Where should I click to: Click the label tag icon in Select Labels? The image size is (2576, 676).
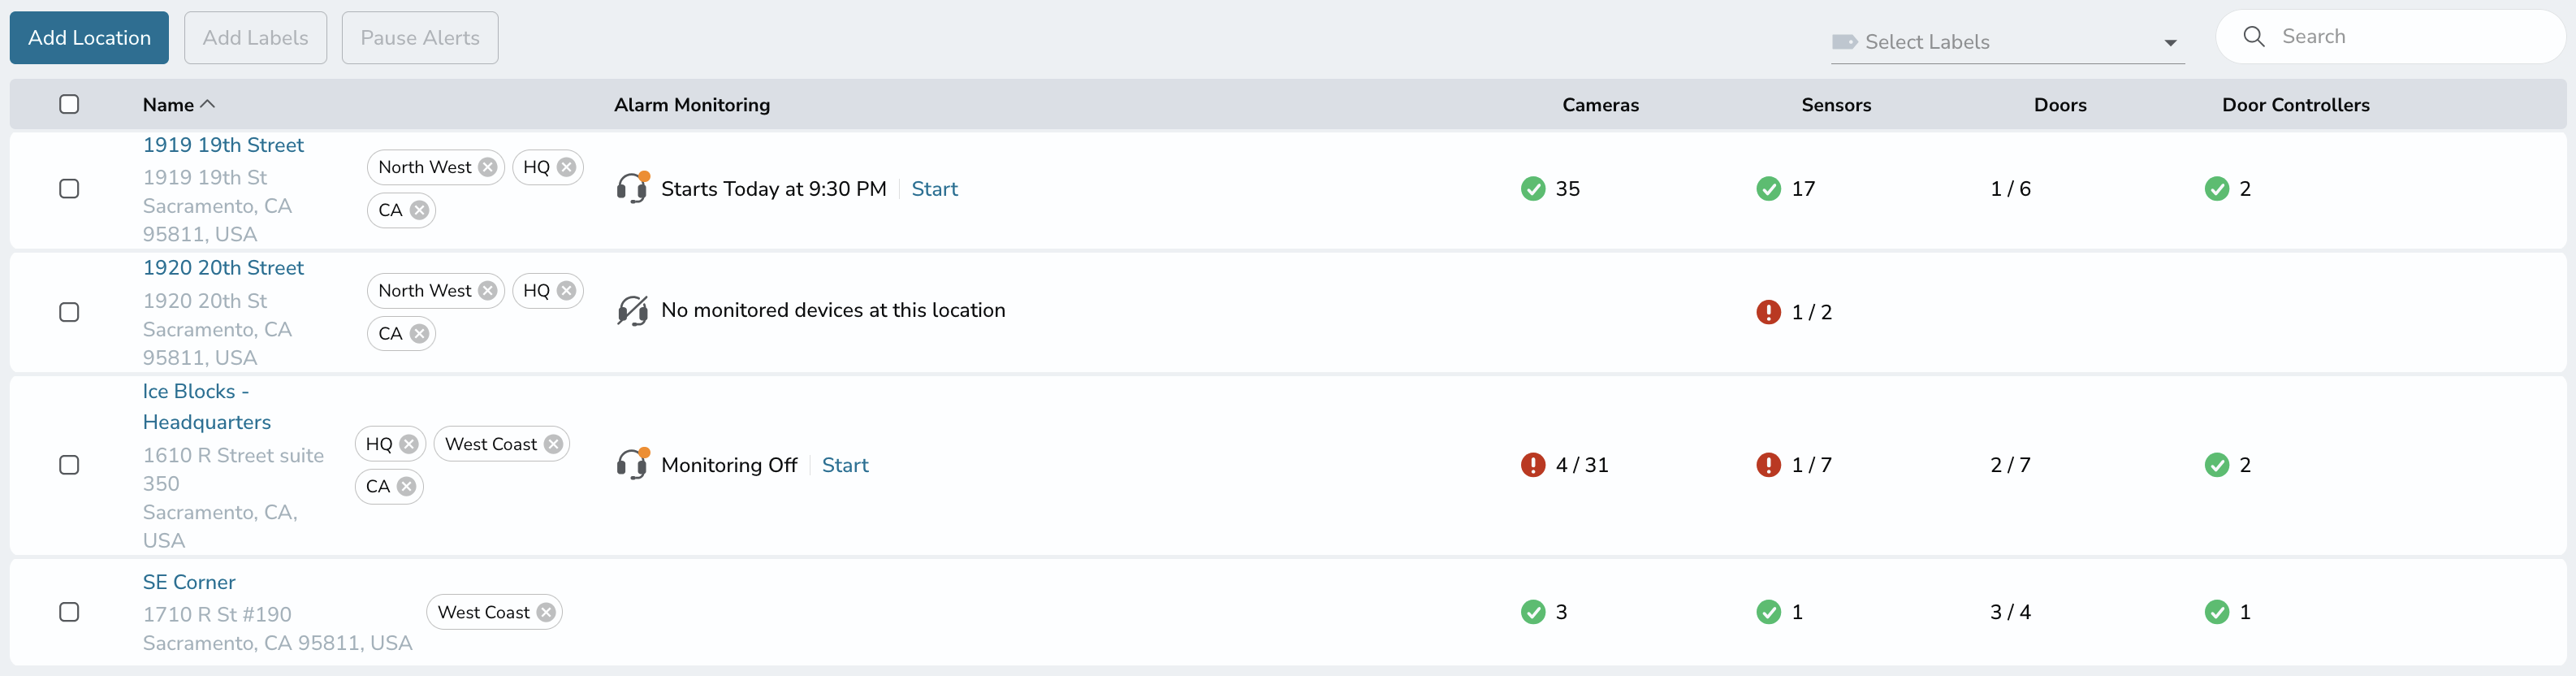[1845, 42]
